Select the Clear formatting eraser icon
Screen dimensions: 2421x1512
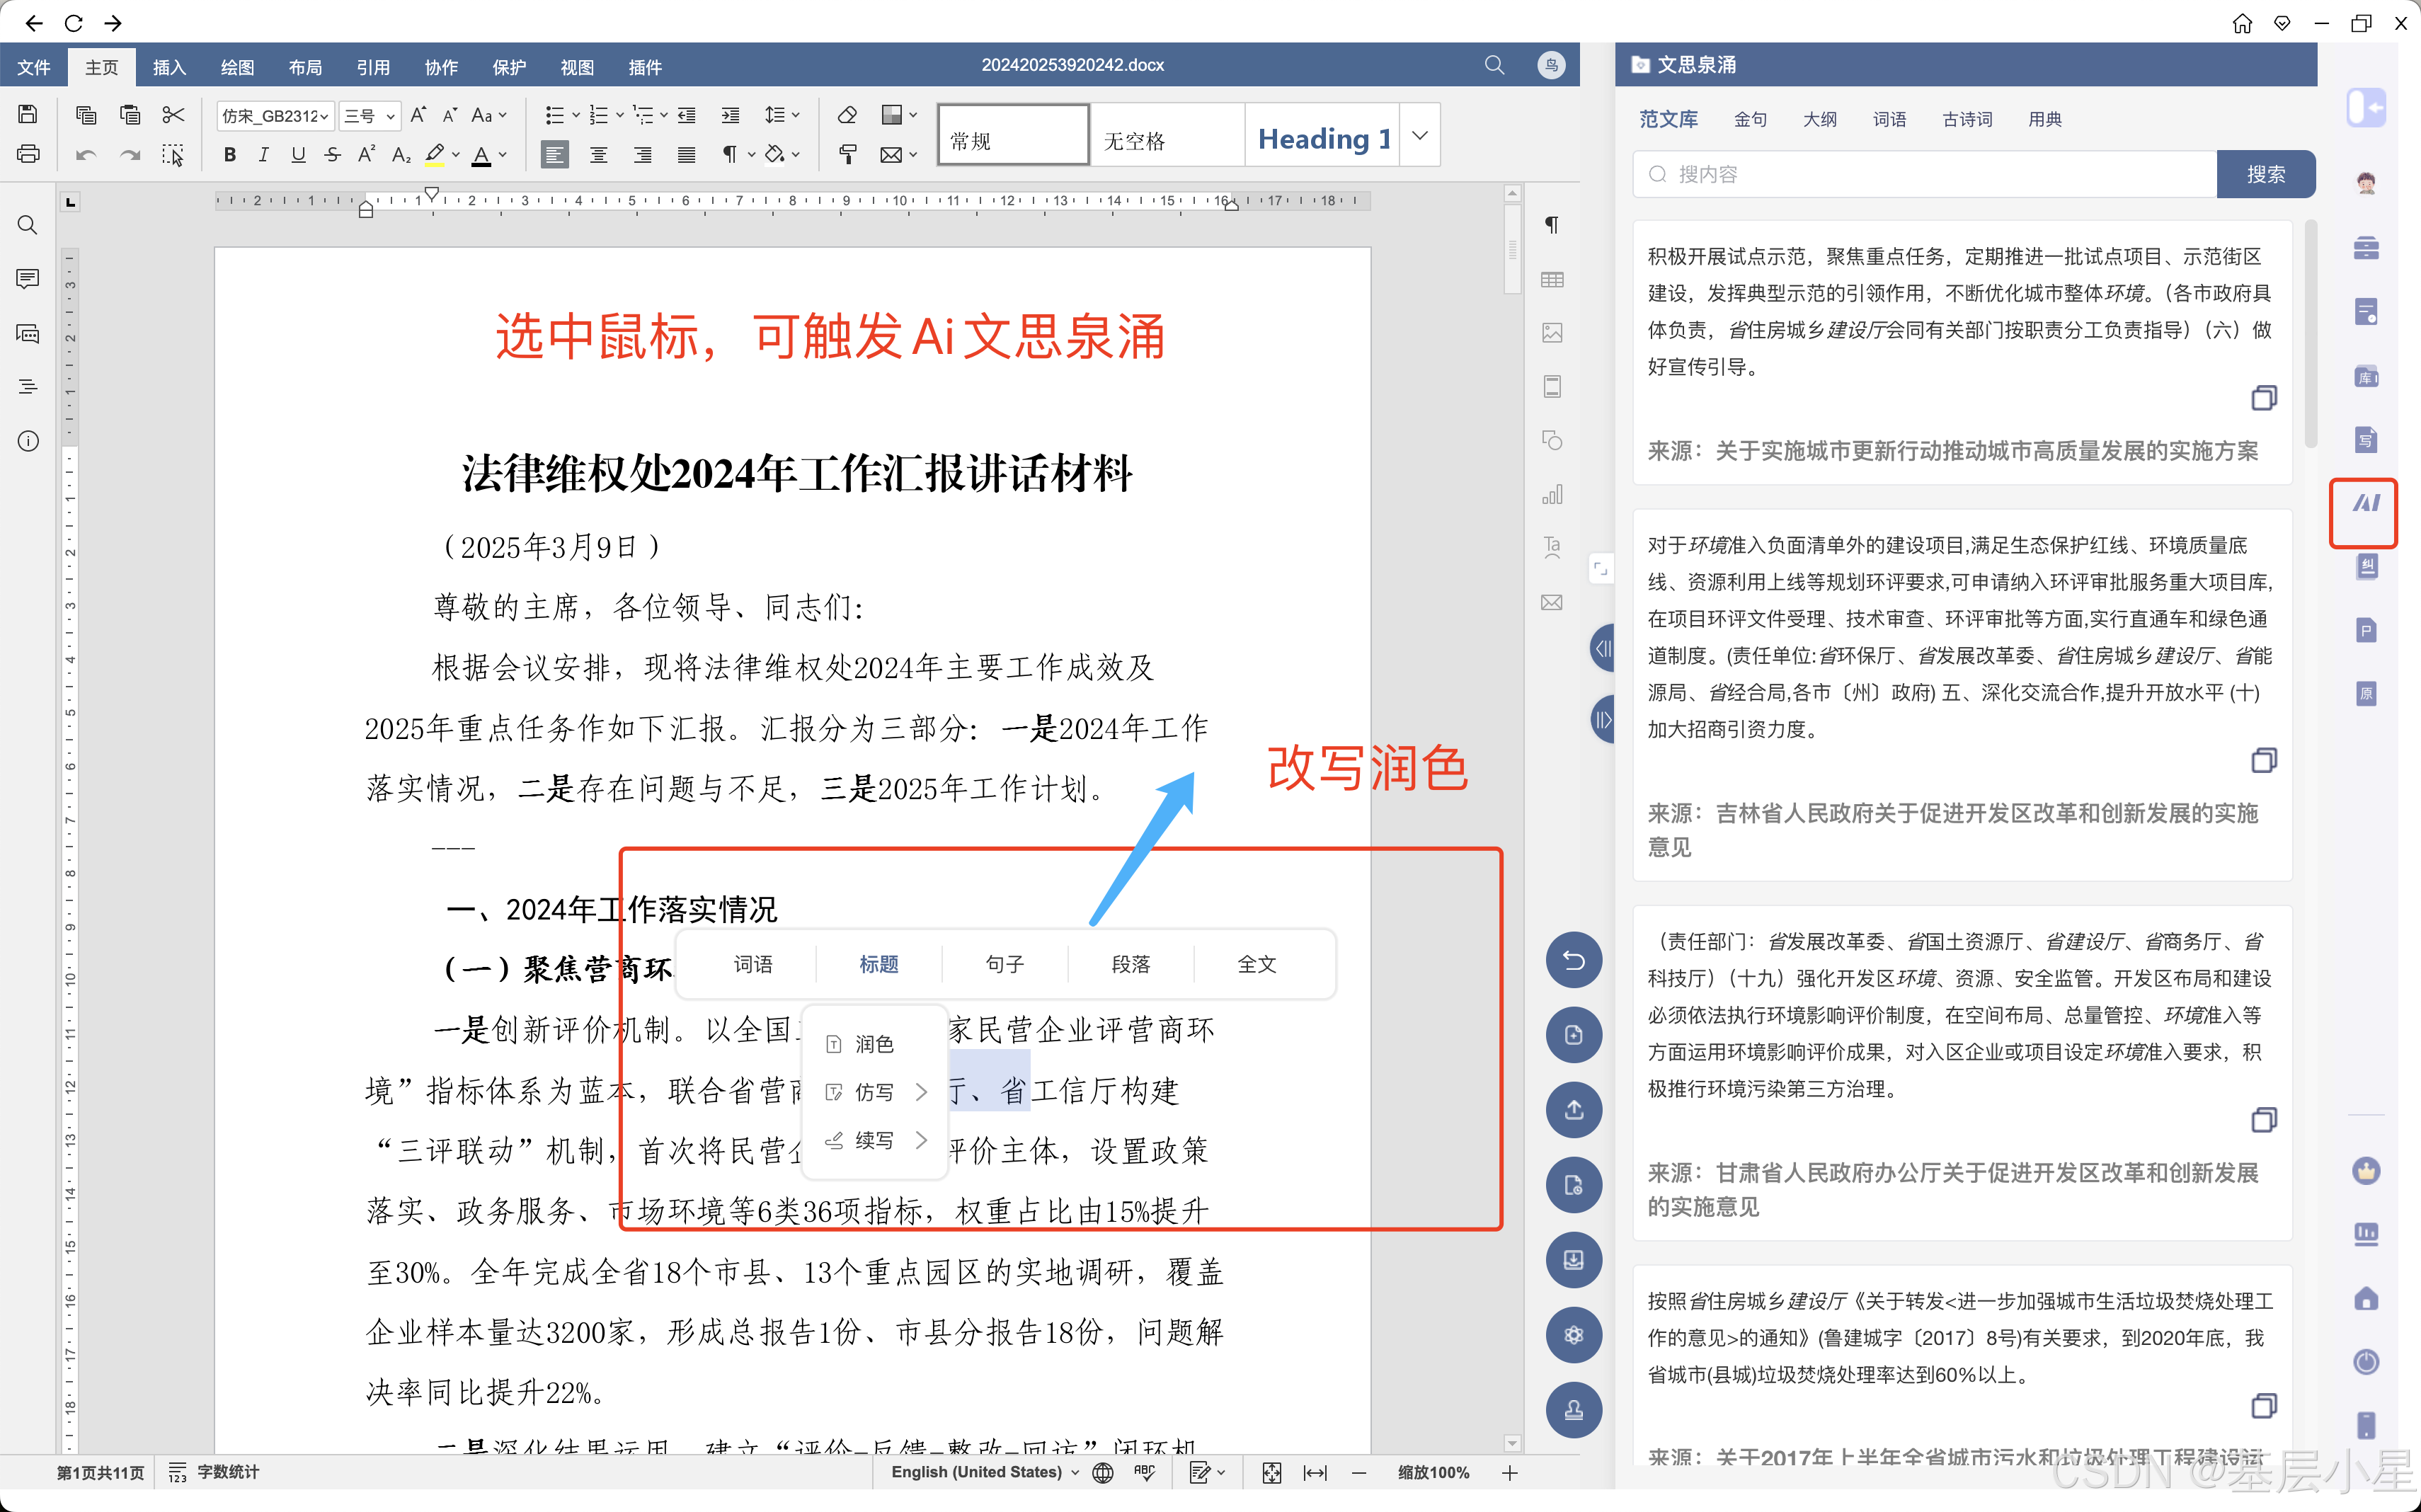click(847, 115)
